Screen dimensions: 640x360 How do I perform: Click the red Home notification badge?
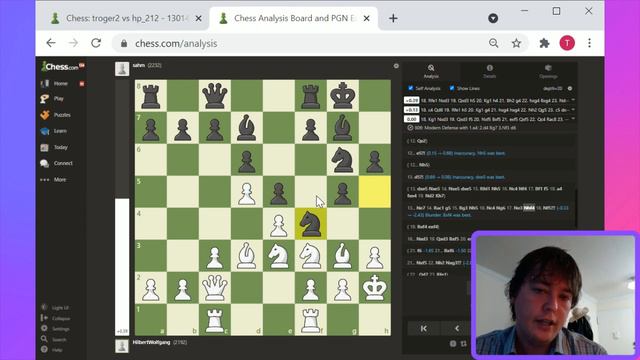82,84
